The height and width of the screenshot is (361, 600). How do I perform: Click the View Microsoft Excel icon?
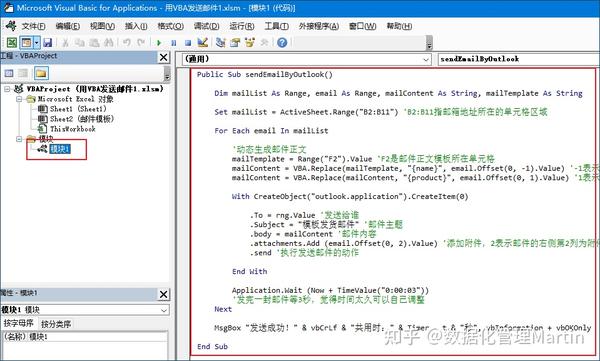click(x=11, y=42)
